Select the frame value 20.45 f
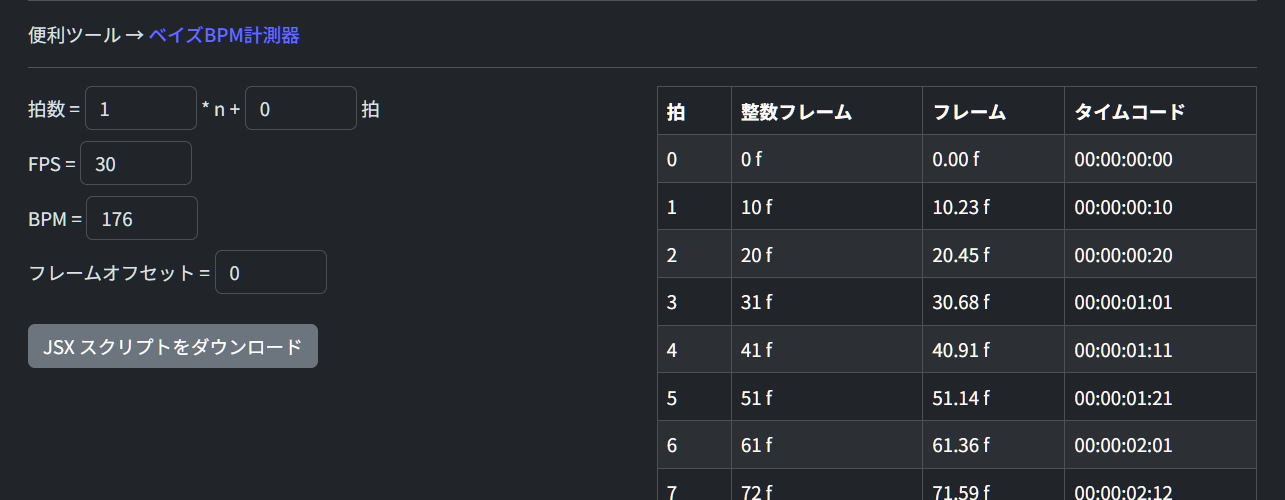Screen dimensions: 1285x500 (x=961, y=255)
